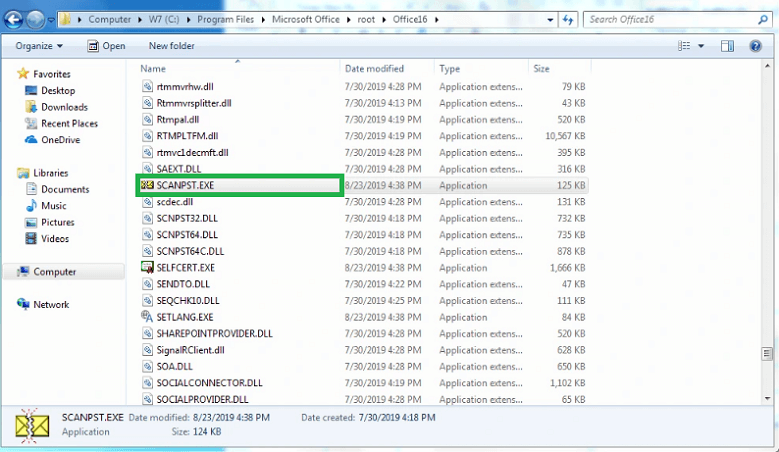Screen dimensions: 779x452
Task: Open Favorites star in the navigation pane
Action: [x=23, y=74]
